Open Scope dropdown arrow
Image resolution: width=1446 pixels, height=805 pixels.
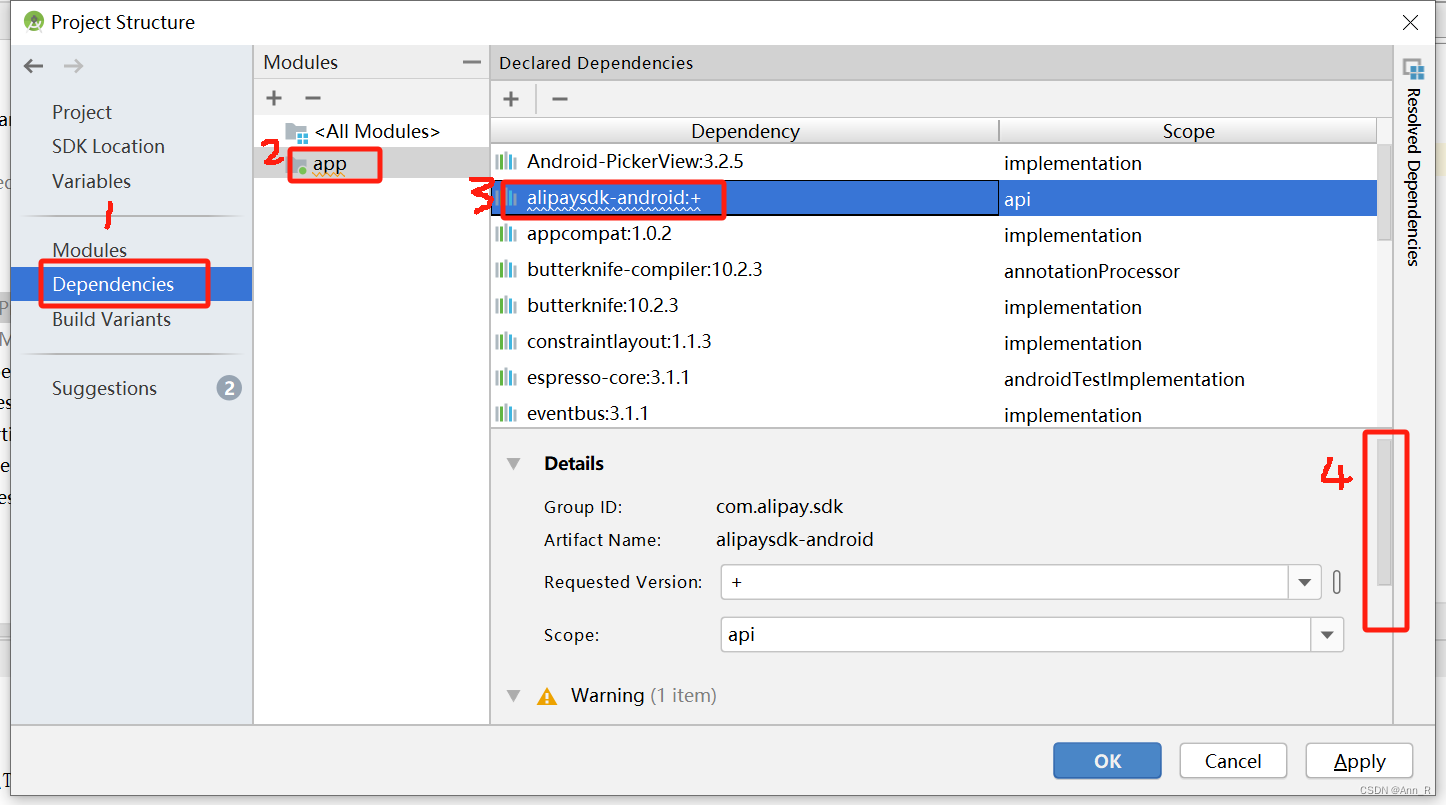coord(1327,635)
